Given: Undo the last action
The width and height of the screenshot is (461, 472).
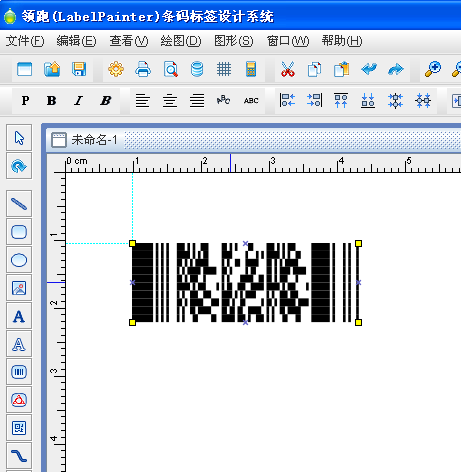Looking at the screenshot, I should click(x=369, y=69).
